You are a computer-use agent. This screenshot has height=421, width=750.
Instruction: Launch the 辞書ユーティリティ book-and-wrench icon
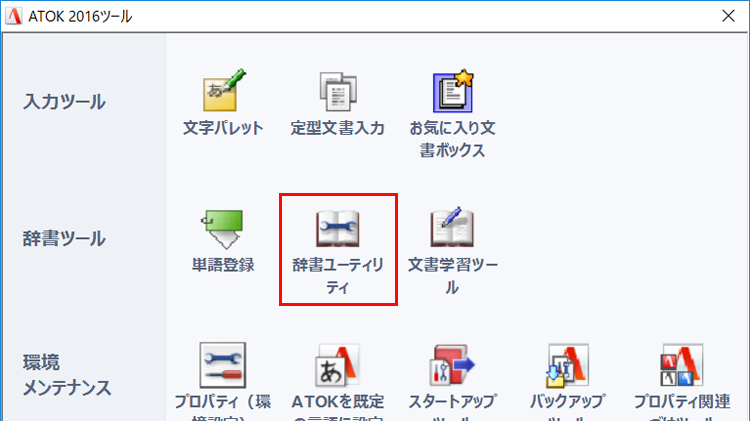(338, 229)
